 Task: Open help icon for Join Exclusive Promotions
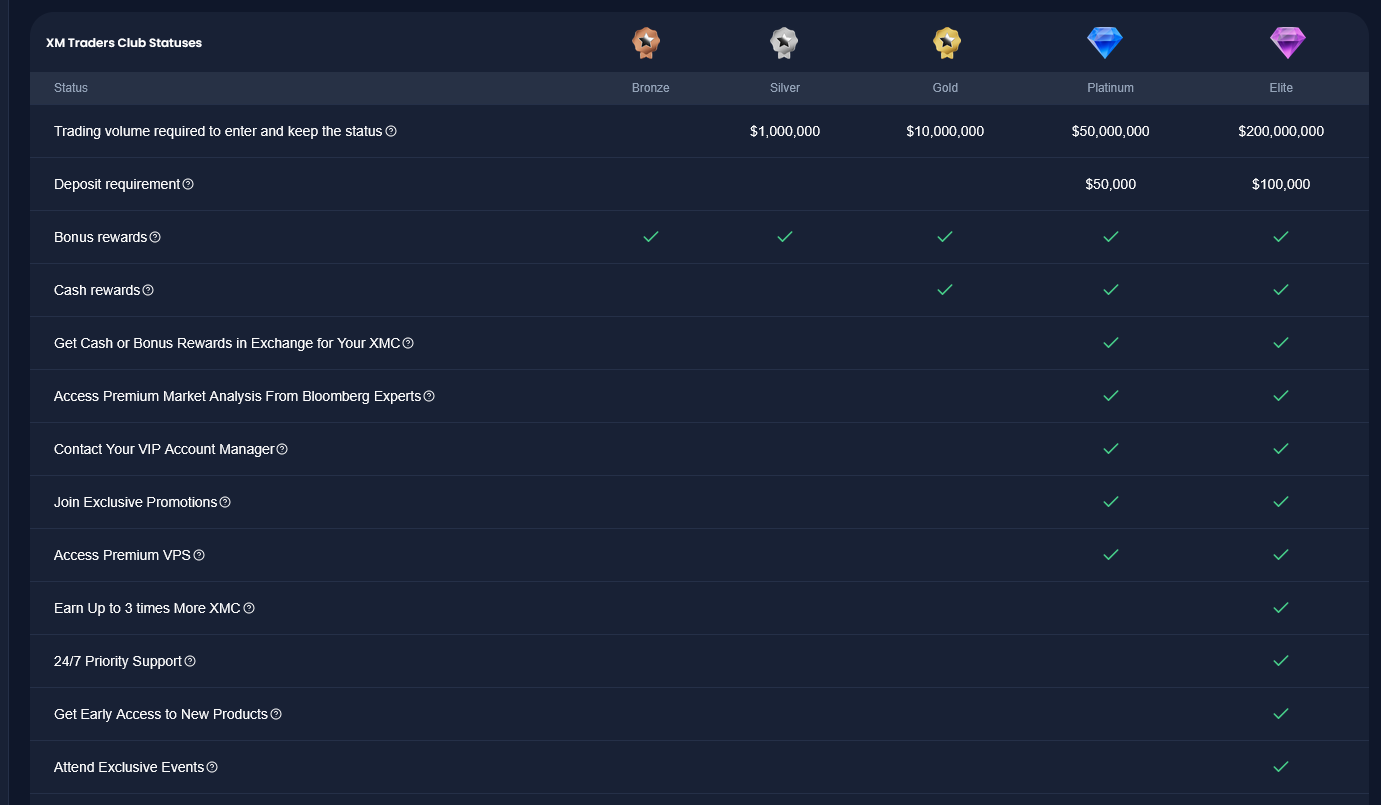click(225, 502)
